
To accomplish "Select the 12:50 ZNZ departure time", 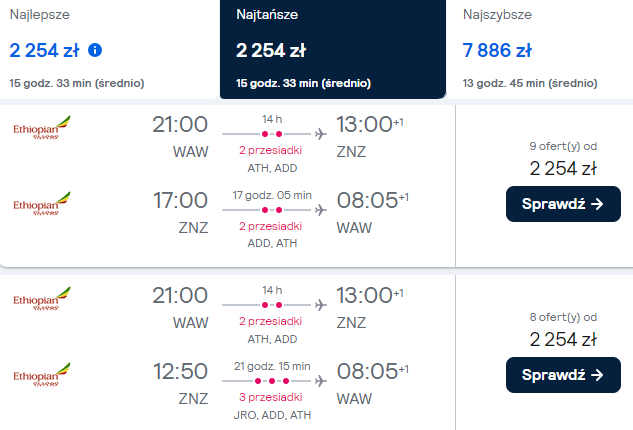I will tap(180, 371).
